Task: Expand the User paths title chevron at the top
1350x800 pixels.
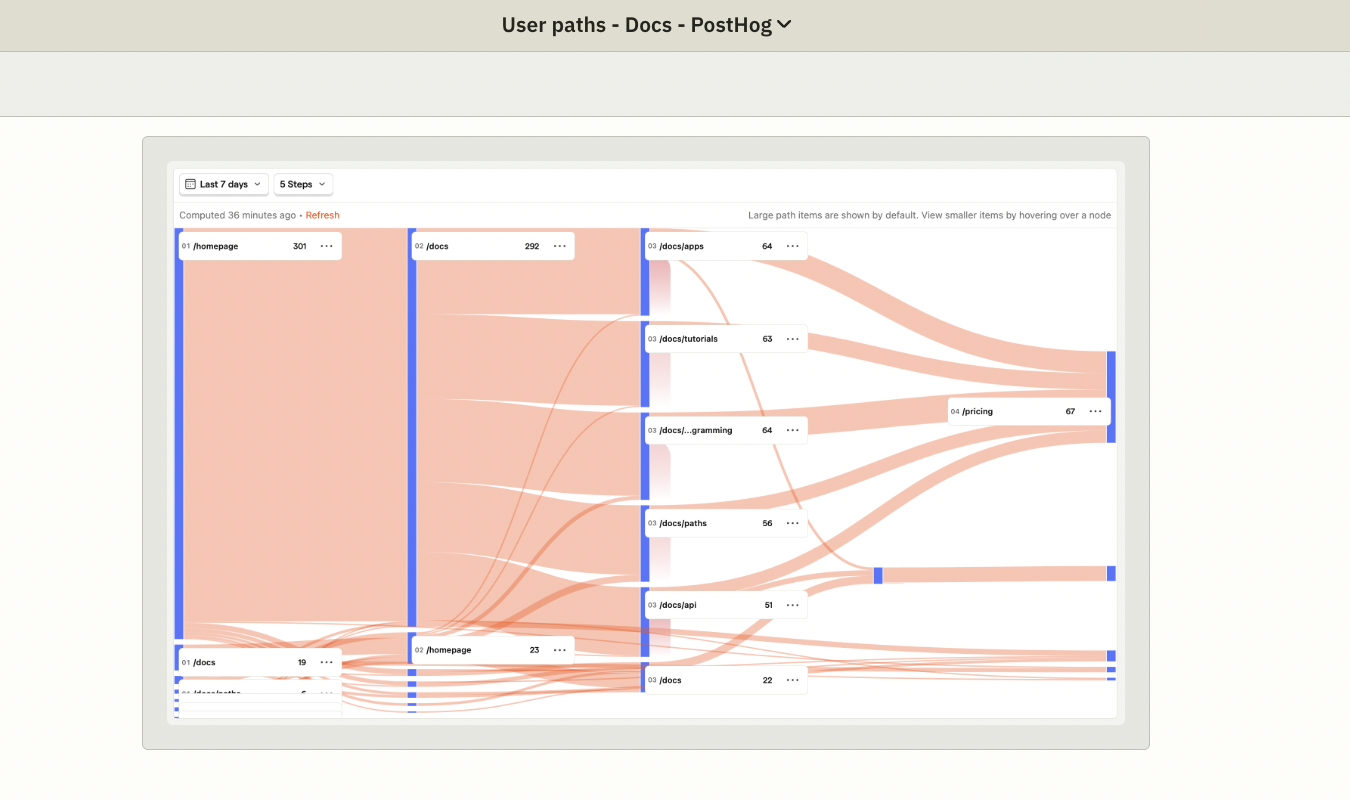Action: coord(786,24)
